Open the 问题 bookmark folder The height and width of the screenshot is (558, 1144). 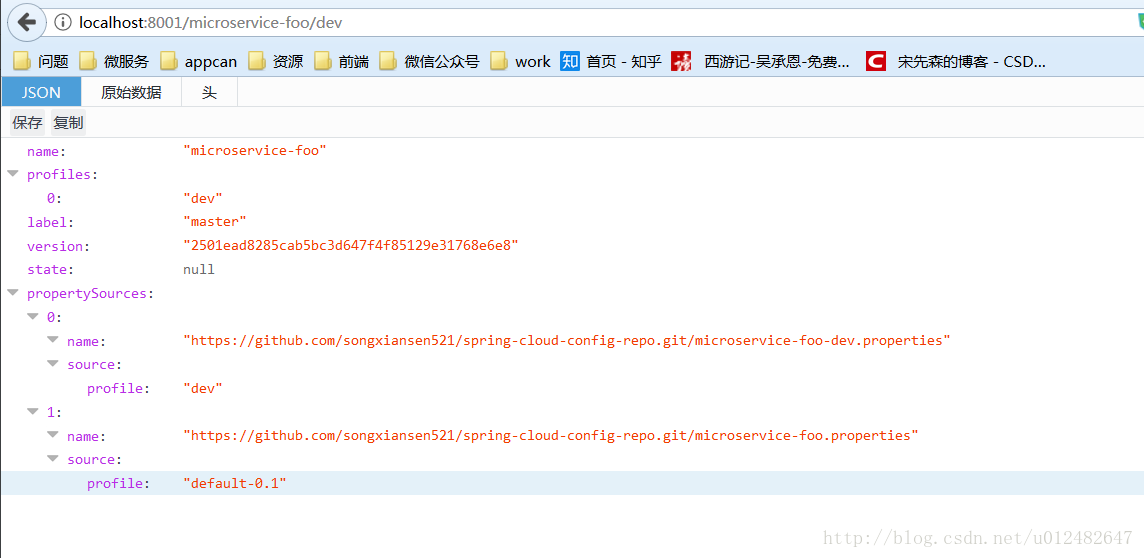tap(42, 61)
